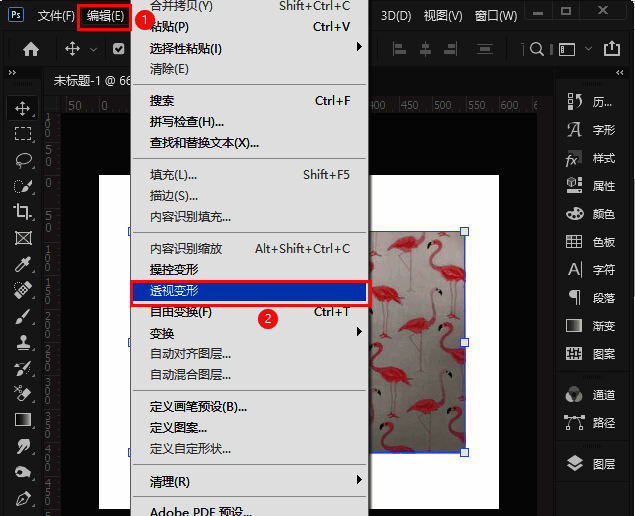Viewport: 635px width, 516px height.
Task: Select the History Brush tool
Action: 23,368
